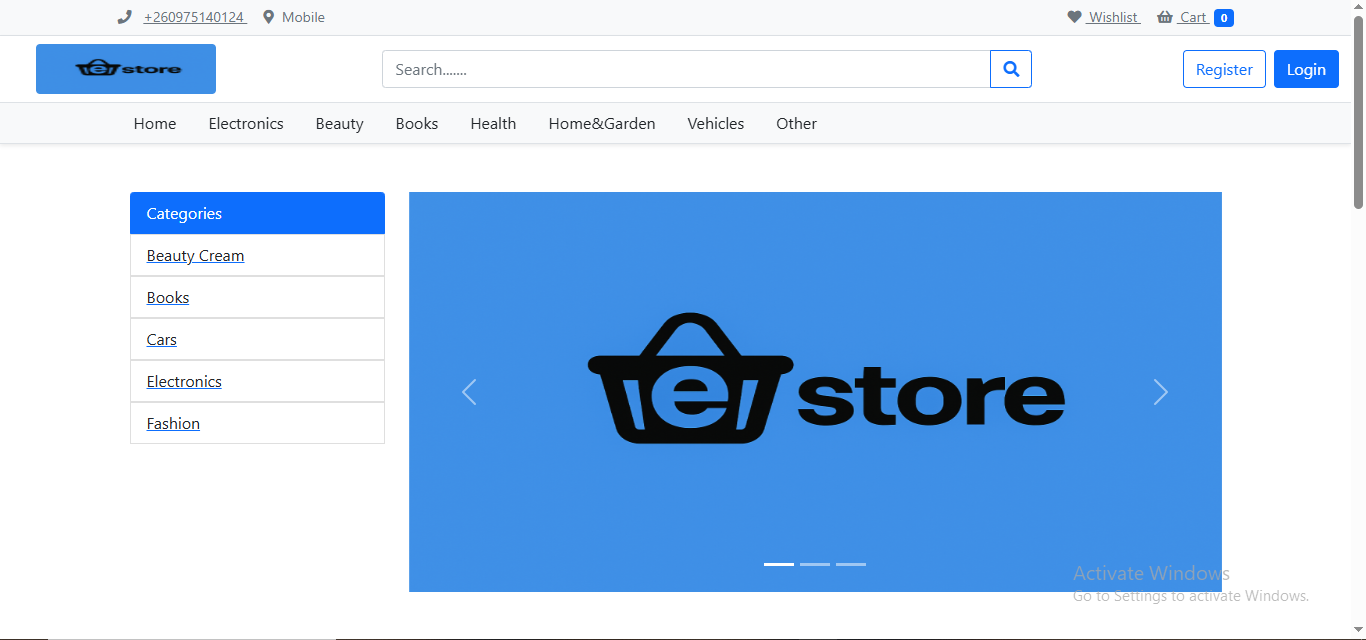Click the Mobile location pin icon
The width and height of the screenshot is (1366, 640).
(266, 16)
